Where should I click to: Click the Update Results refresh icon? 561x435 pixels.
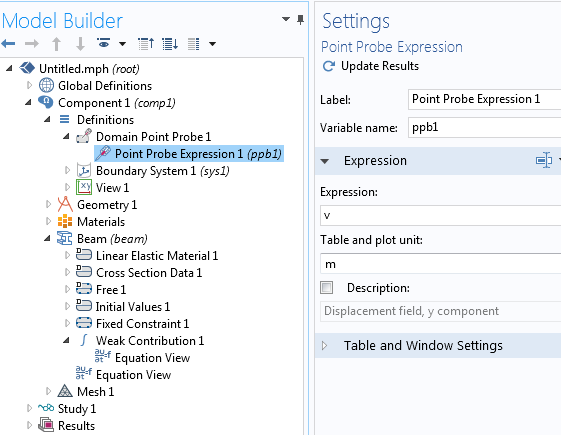click(329, 66)
